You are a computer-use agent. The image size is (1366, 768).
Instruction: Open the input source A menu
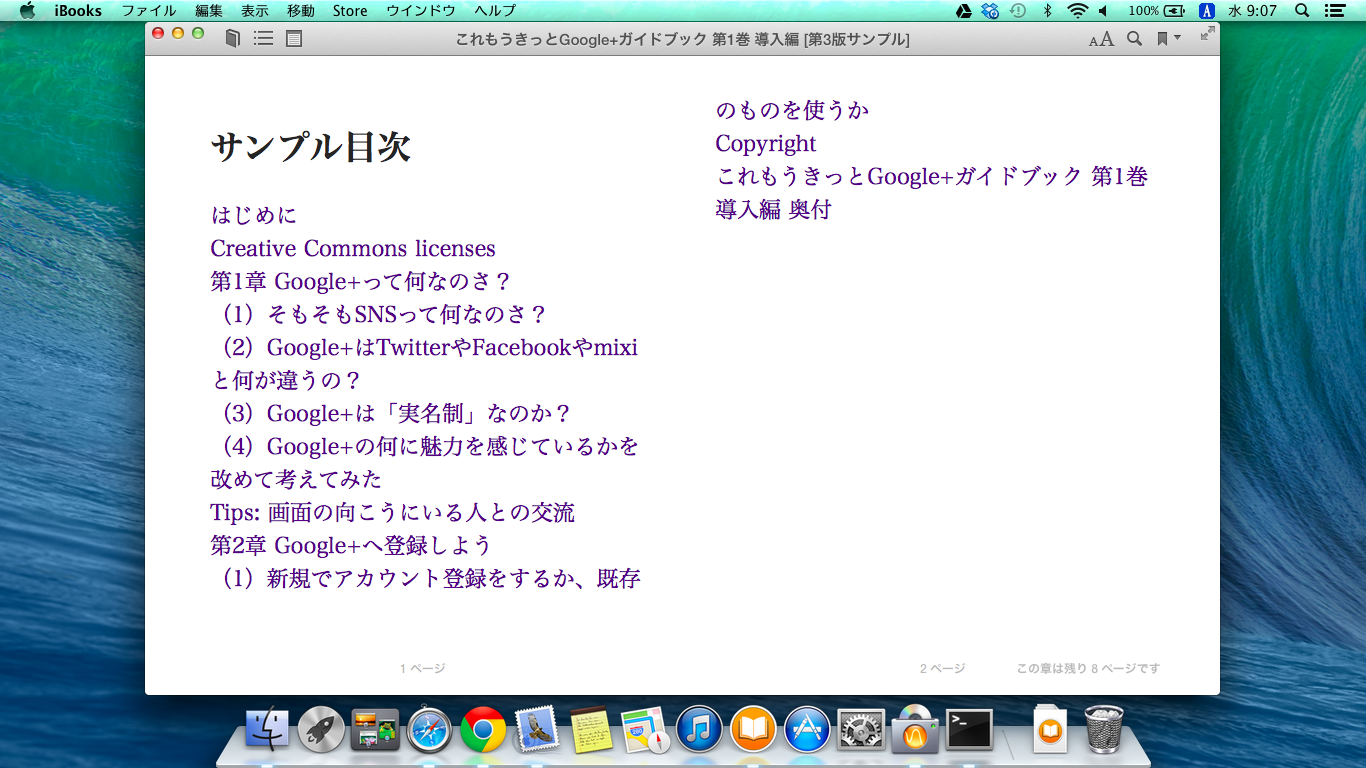pyautogui.click(x=1207, y=11)
